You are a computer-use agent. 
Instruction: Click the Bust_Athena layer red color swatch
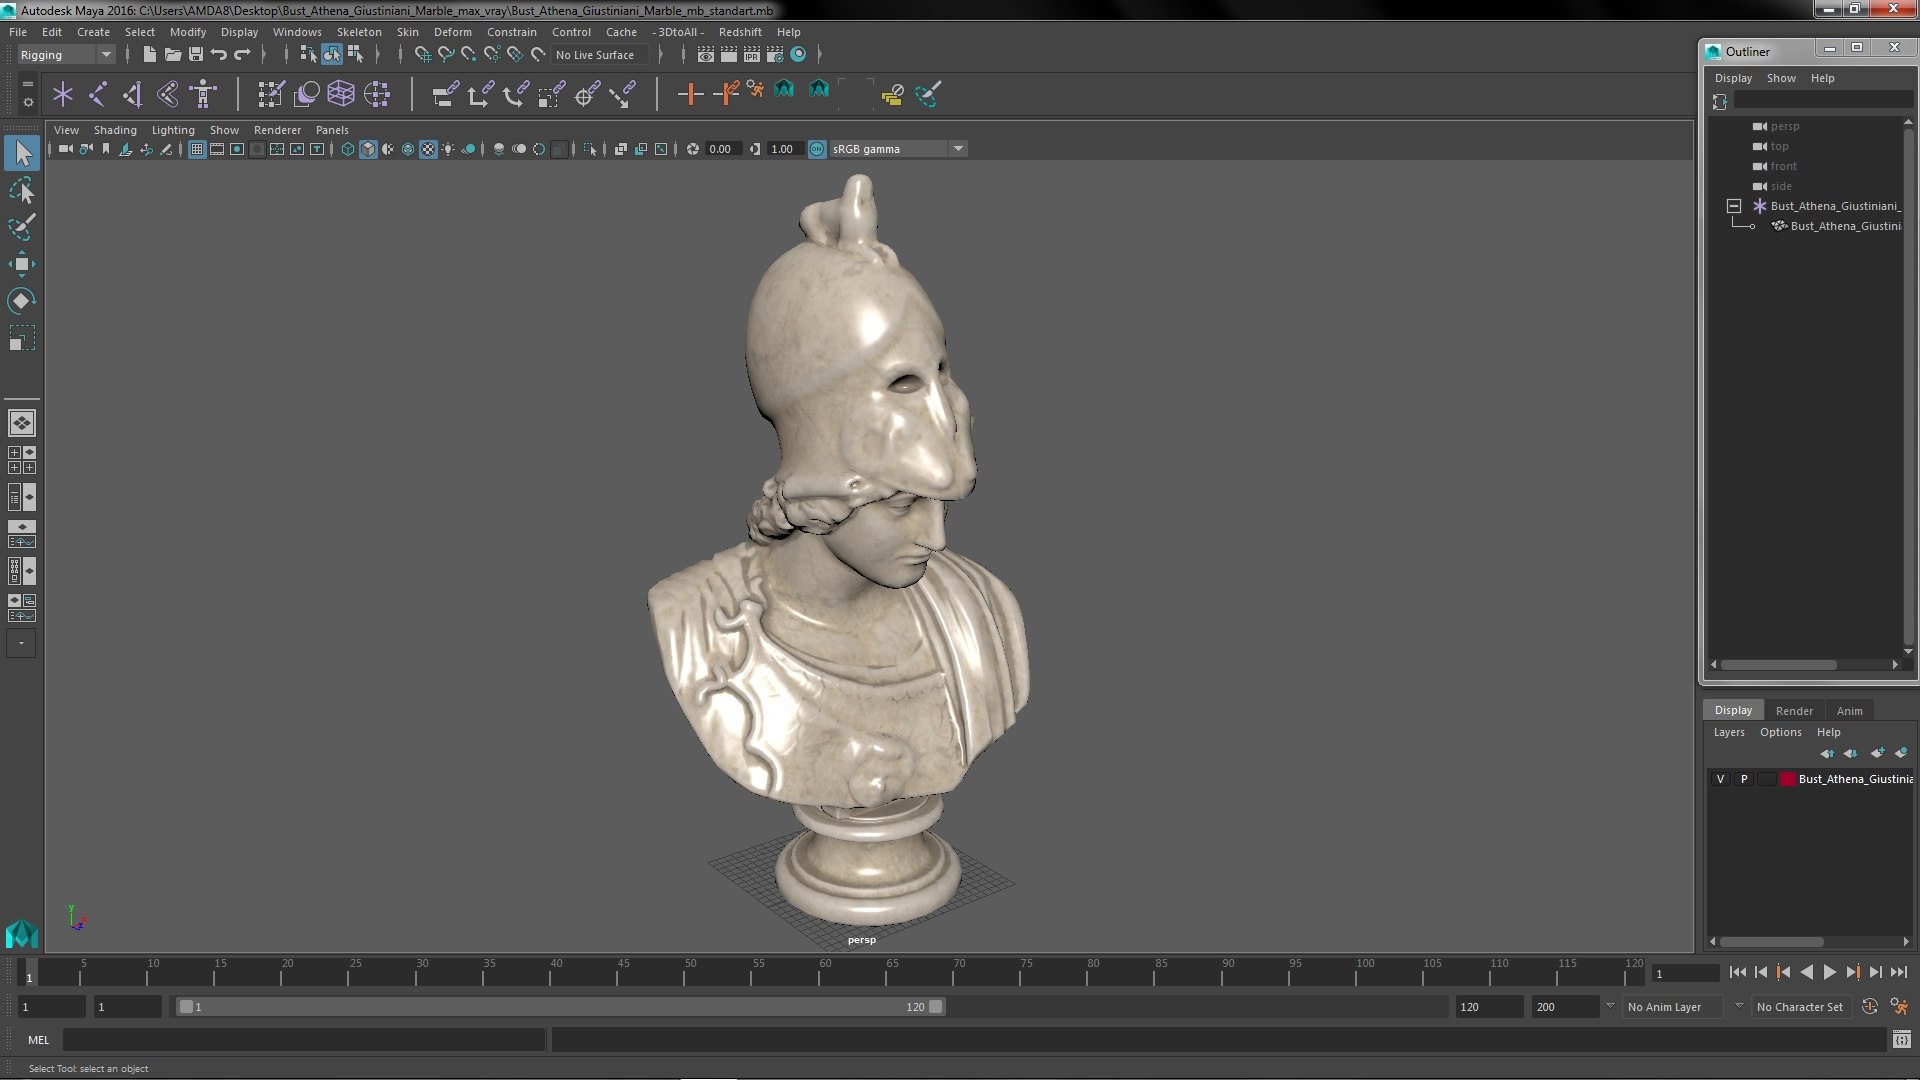click(1787, 779)
